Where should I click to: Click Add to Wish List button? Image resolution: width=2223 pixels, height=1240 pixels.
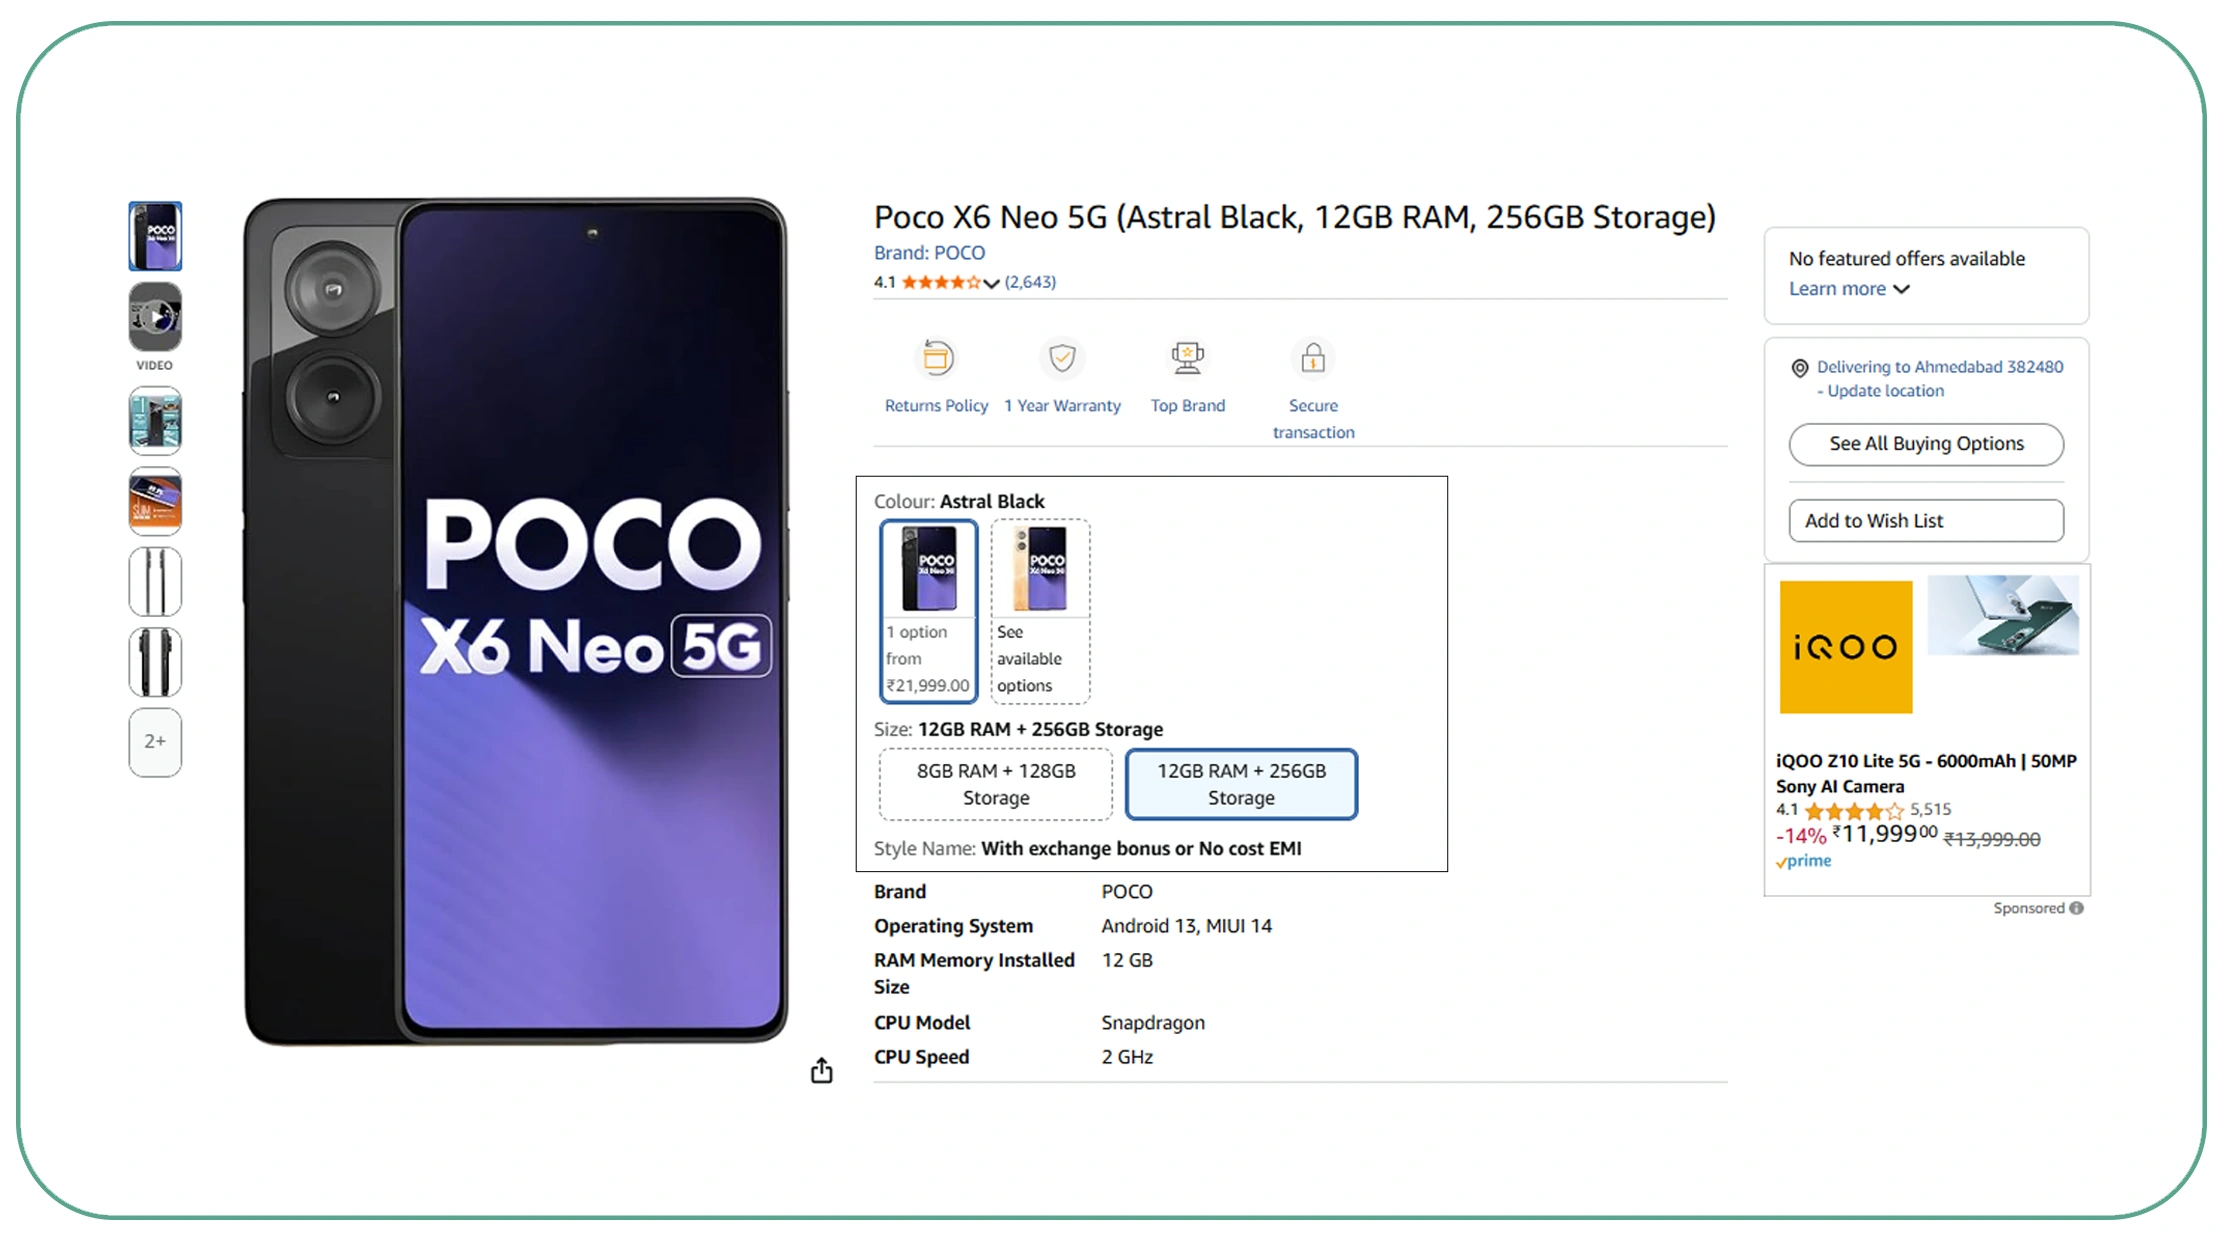1926,521
